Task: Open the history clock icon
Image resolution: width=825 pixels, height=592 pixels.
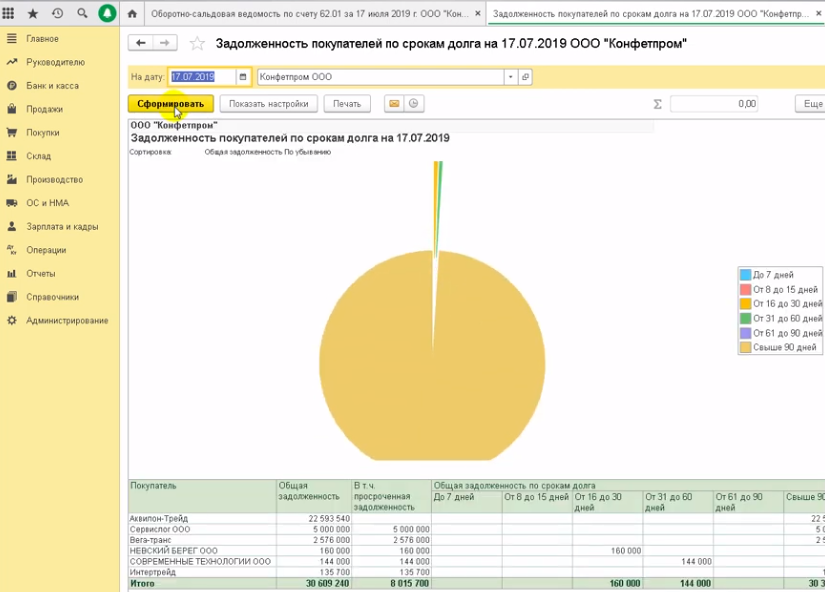Action: [x=57, y=14]
